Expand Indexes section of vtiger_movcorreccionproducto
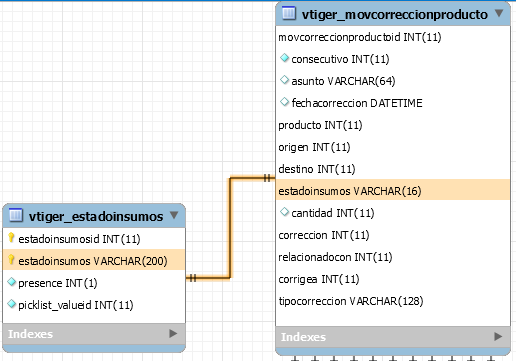The width and height of the screenshot is (516, 361). tap(498, 336)
